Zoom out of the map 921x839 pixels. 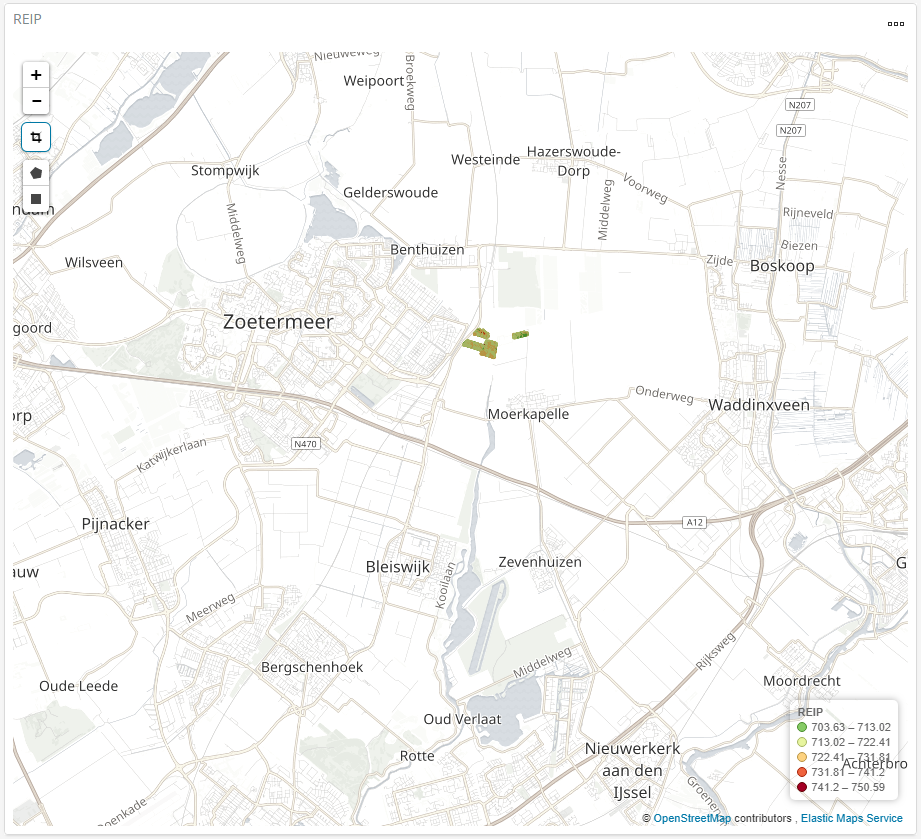coord(36,101)
